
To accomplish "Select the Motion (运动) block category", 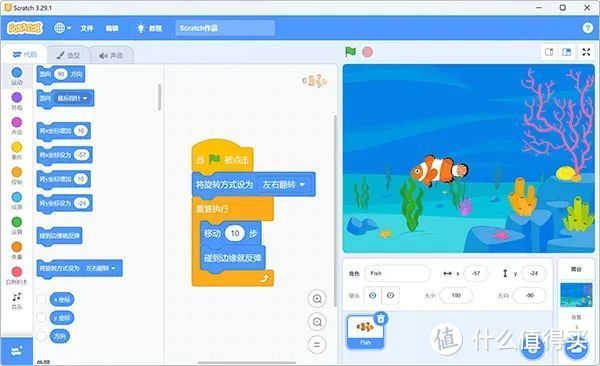I will [16, 76].
